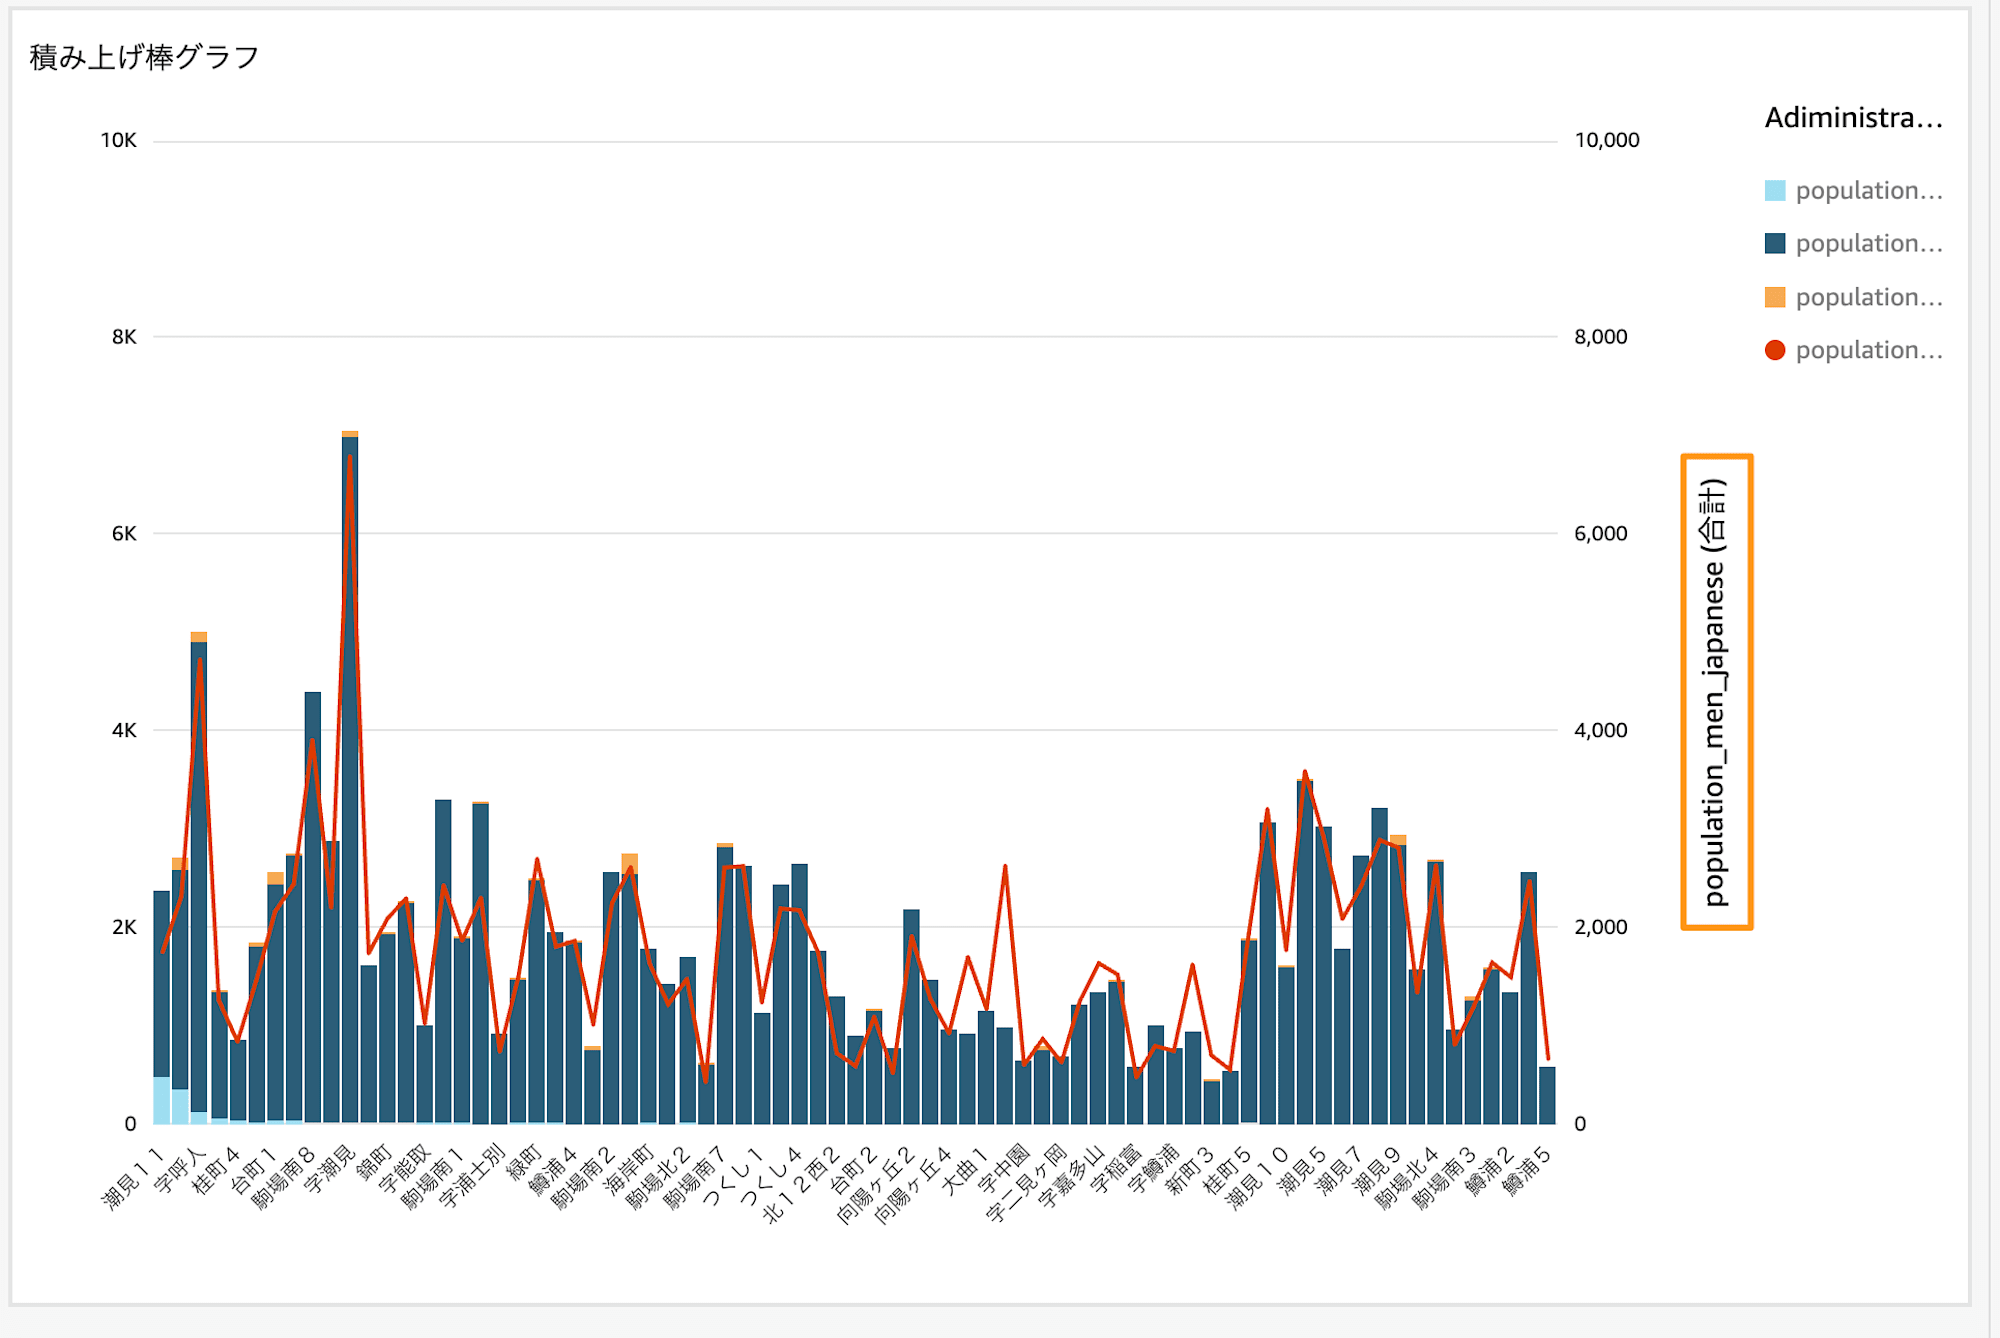This screenshot has width=2000, height=1338.
Task: Click the 潮見７ x-axis label
Action: click(1339, 1170)
